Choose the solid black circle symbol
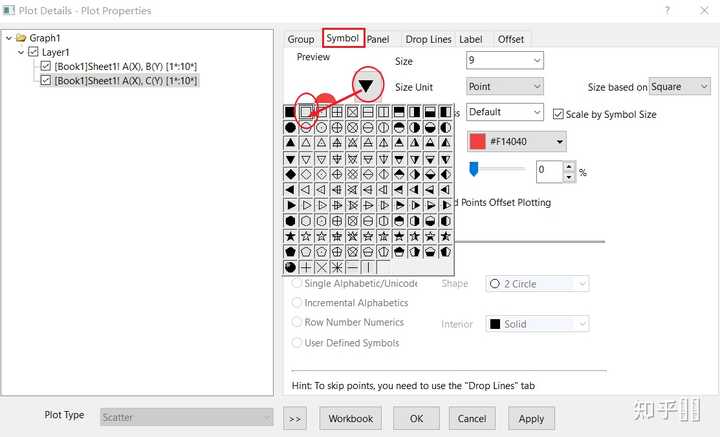Screen dimensions: 720x437 click(290, 127)
